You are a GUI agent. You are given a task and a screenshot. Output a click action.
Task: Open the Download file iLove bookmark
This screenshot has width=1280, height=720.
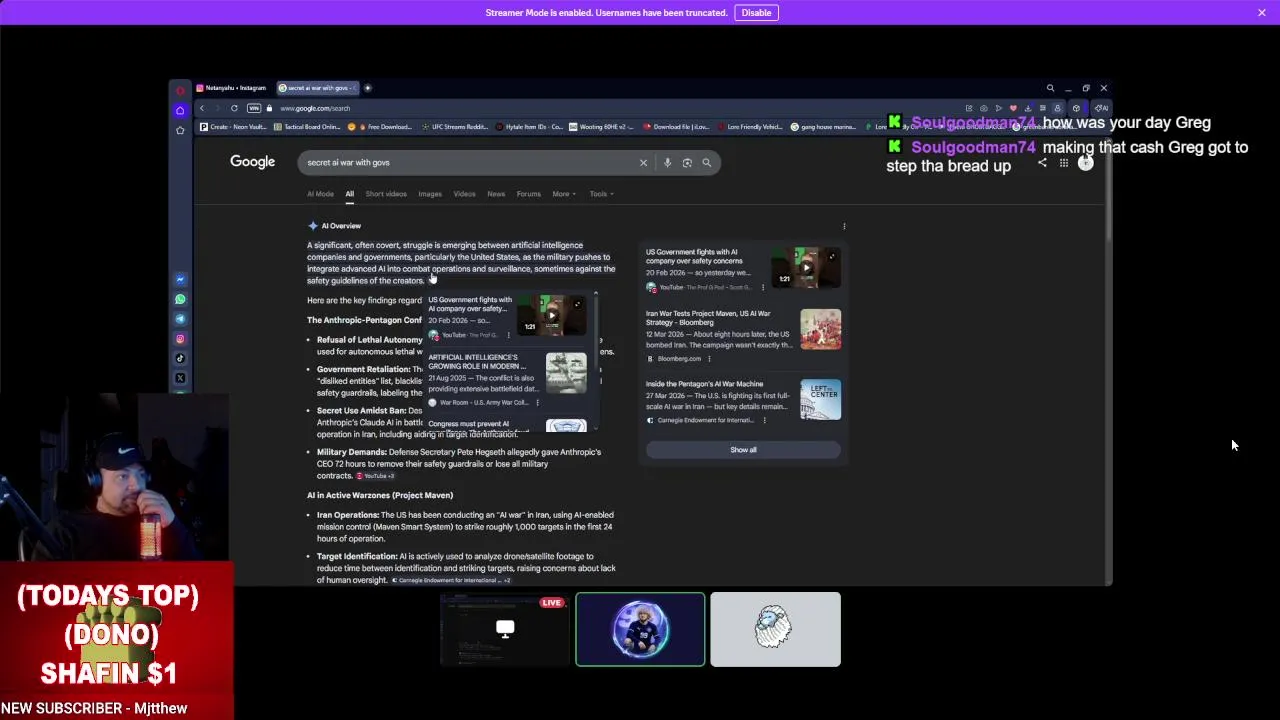pyautogui.click(x=677, y=127)
